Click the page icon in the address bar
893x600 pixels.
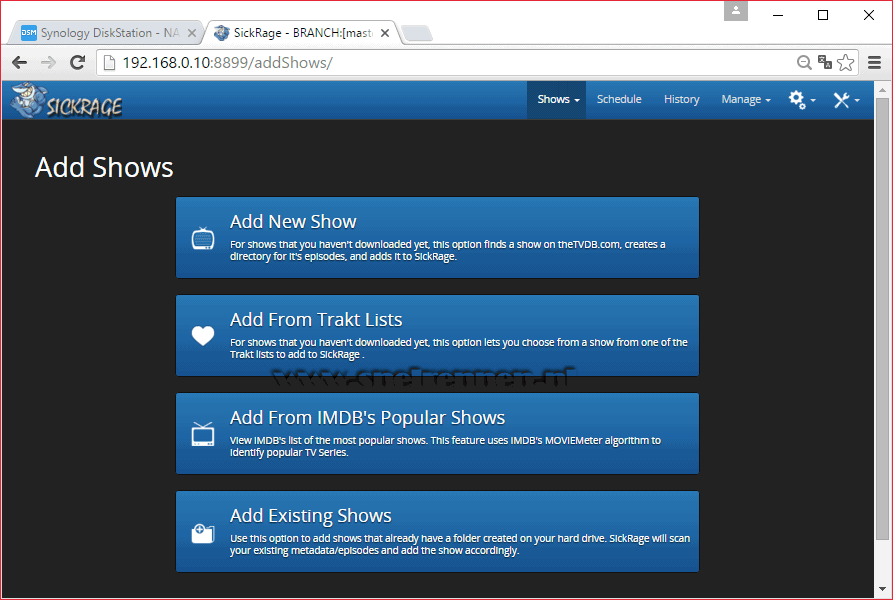tap(109, 63)
